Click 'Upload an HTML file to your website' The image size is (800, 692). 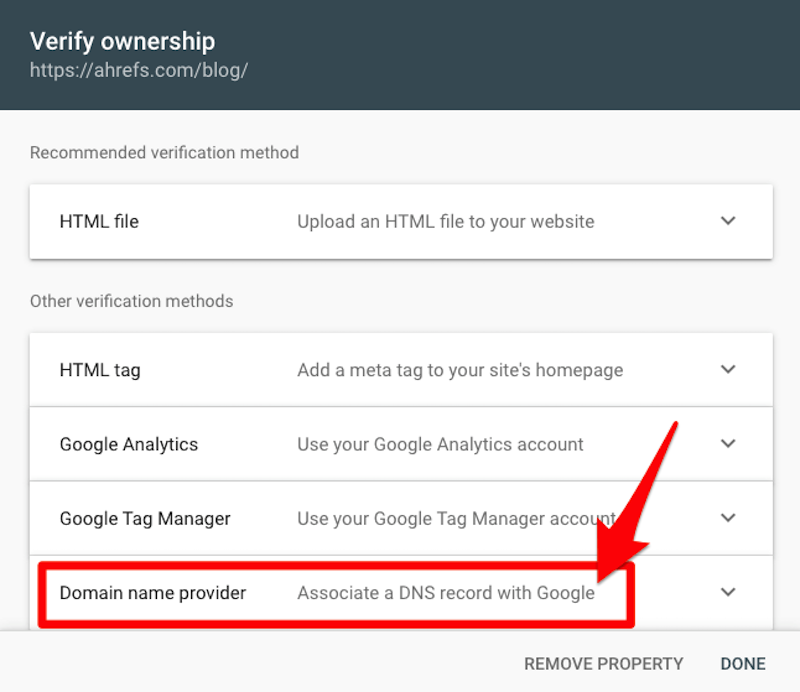click(446, 222)
